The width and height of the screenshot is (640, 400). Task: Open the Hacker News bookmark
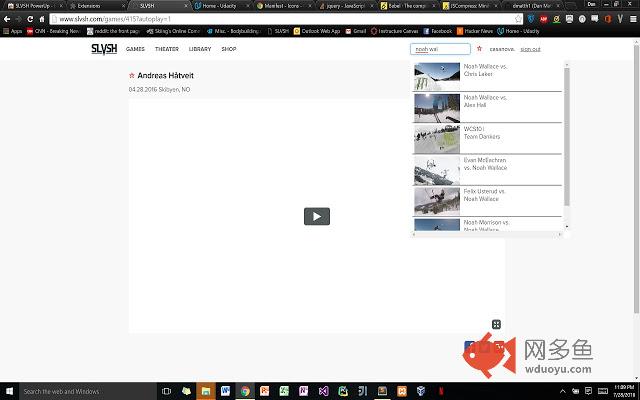click(475, 31)
